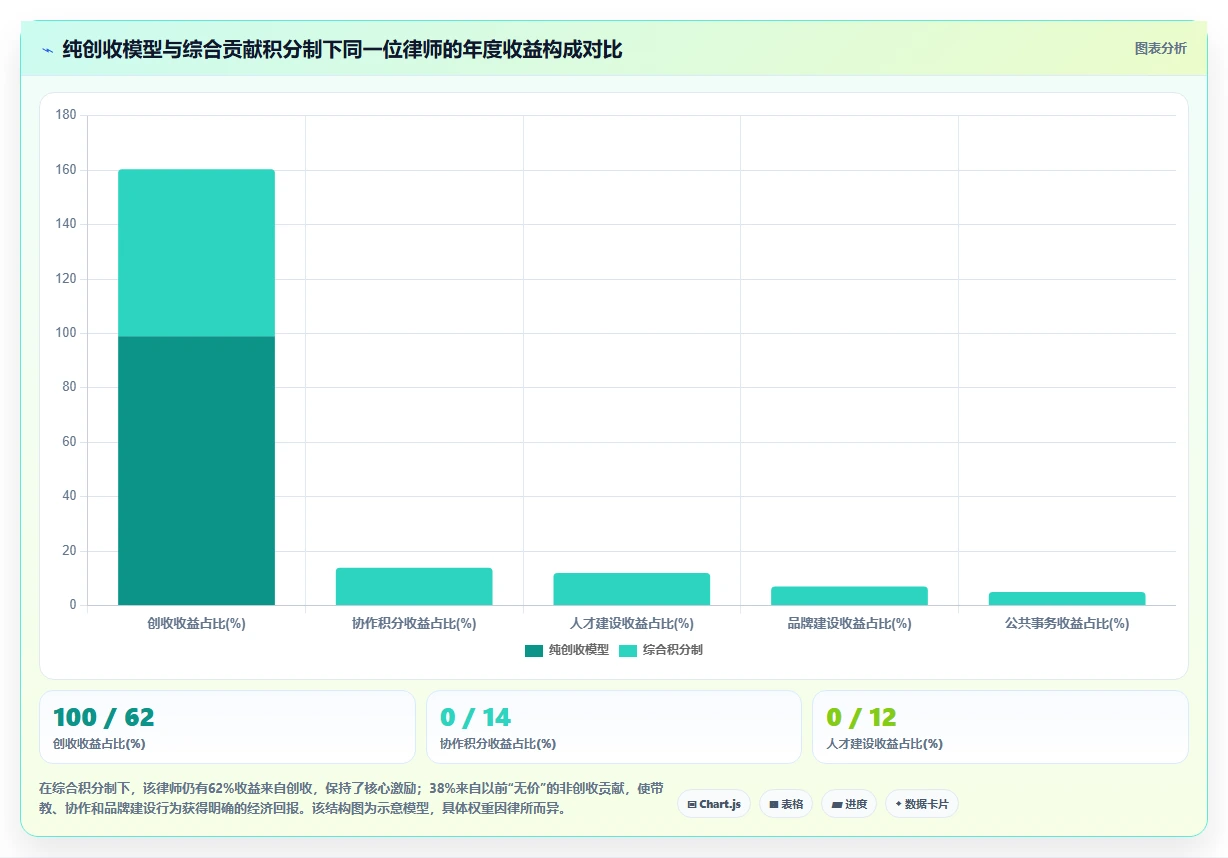Click the 创收收益占比(%) axis label
Viewport: 1228px width, 858px height.
[x=196, y=623]
